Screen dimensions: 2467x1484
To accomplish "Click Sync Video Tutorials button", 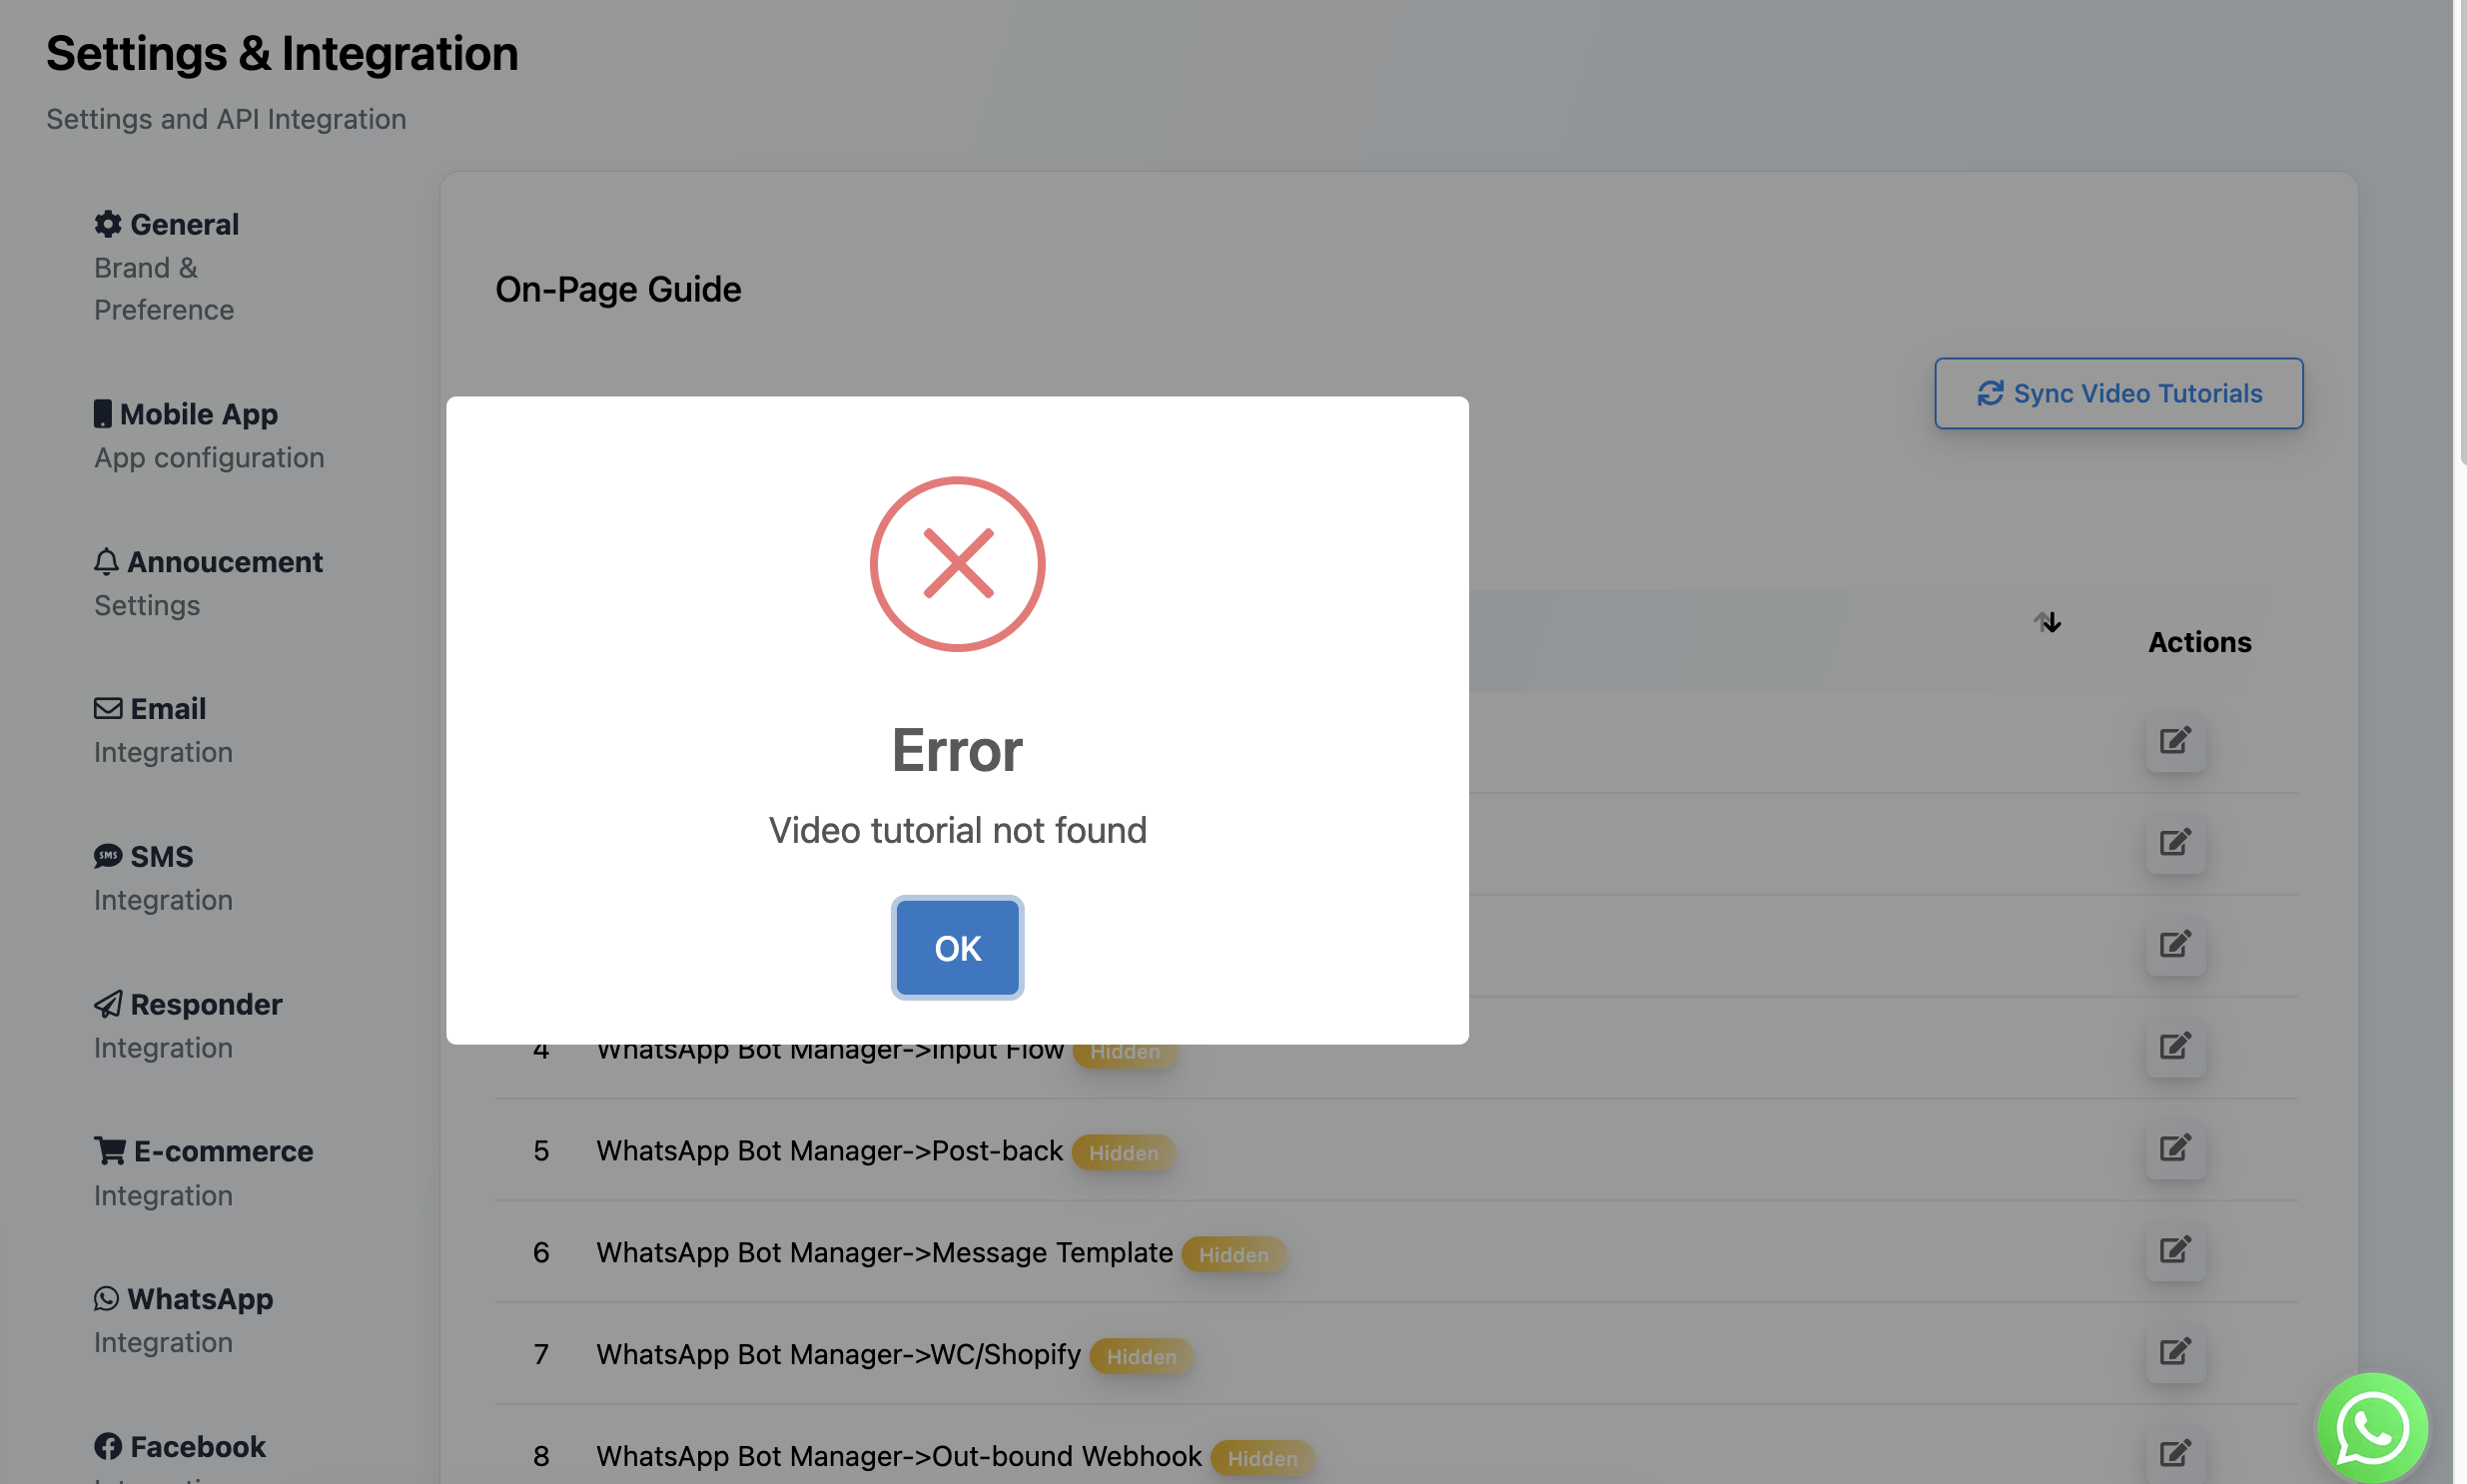I will coord(2118,393).
